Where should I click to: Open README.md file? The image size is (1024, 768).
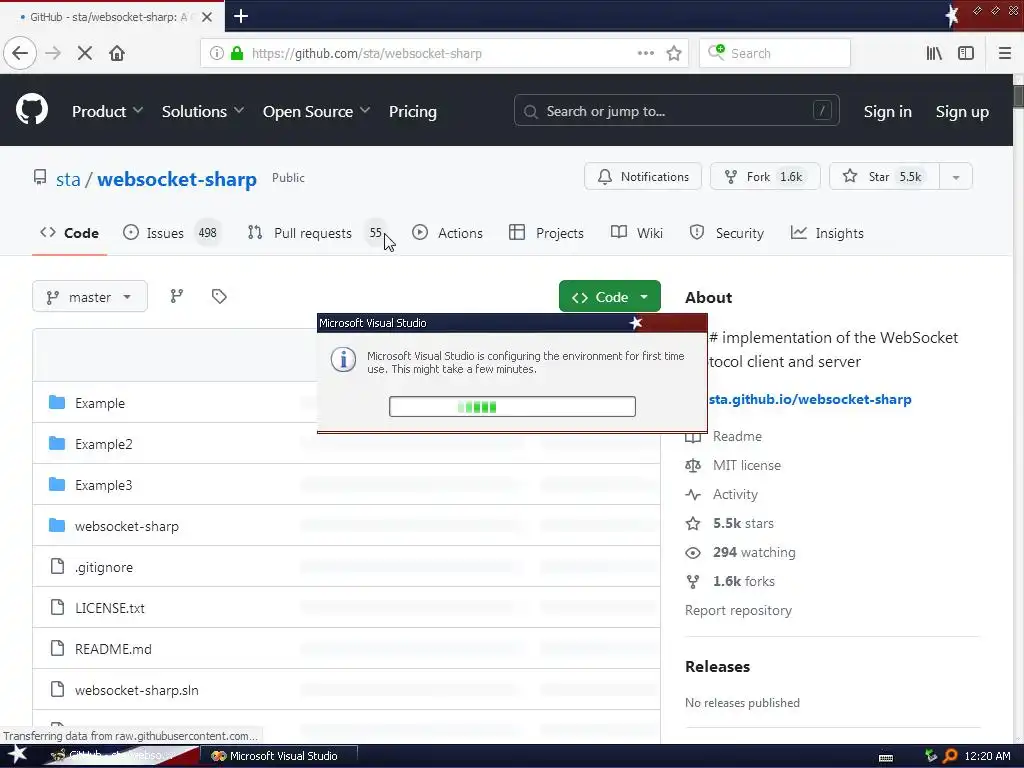(113, 649)
